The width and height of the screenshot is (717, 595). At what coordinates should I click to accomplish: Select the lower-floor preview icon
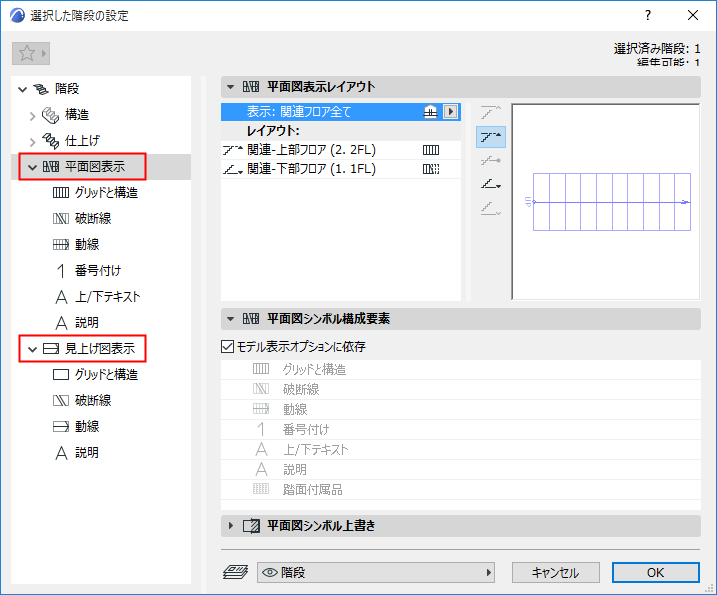pos(491,184)
